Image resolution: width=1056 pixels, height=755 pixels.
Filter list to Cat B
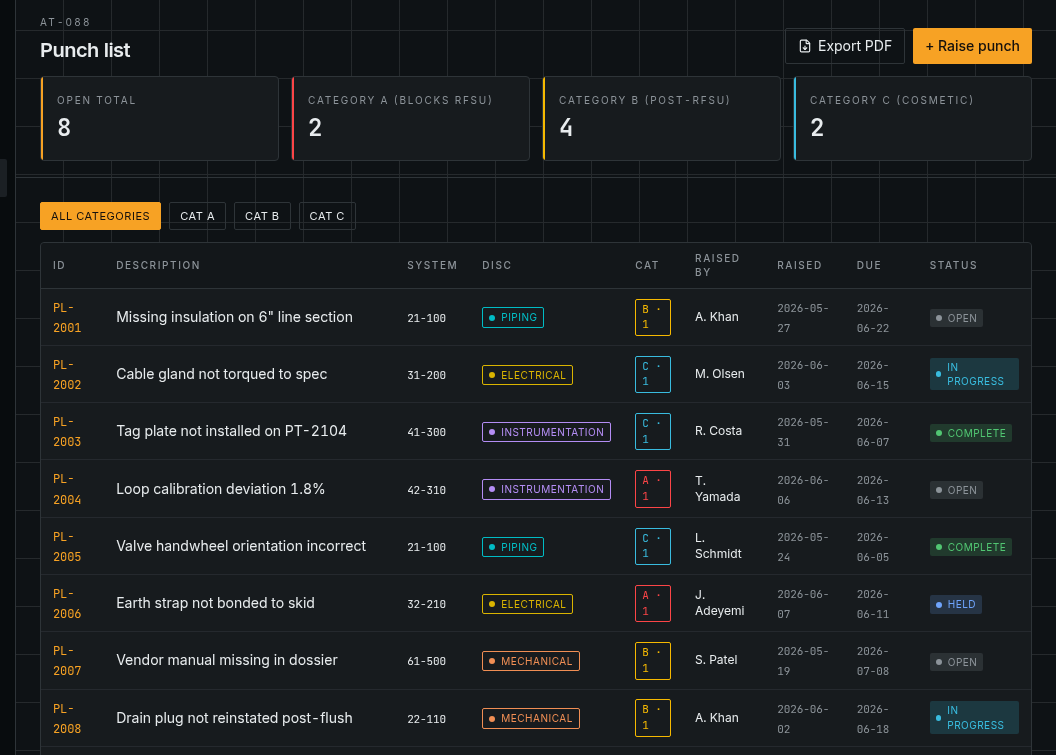click(262, 216)
